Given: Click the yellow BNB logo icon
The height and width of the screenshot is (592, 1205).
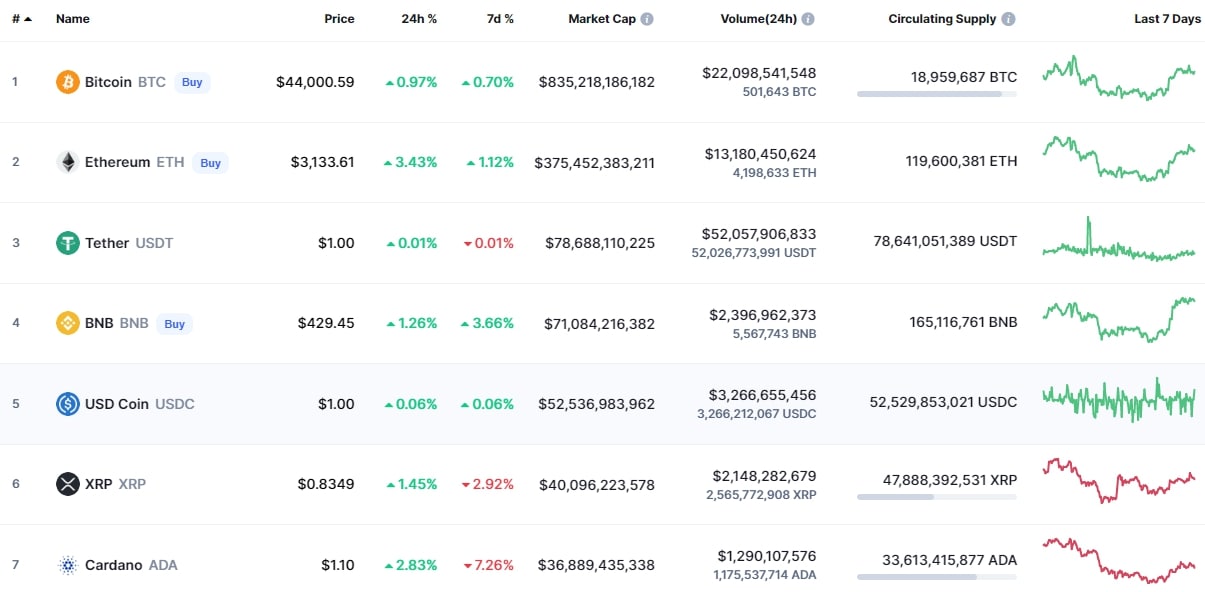Looking at the screenshot, I should [67, 323].
